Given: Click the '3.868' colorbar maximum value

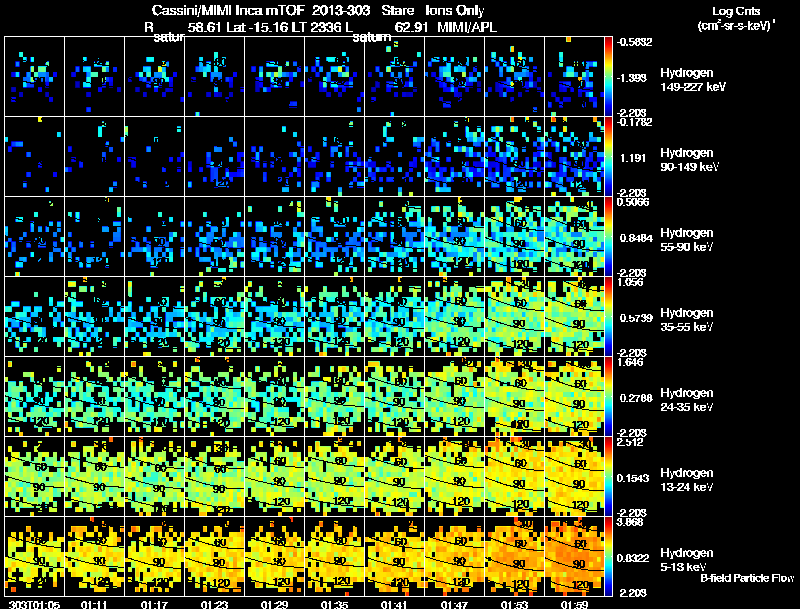Looking at the screenshot, I should tap(630, 522).
